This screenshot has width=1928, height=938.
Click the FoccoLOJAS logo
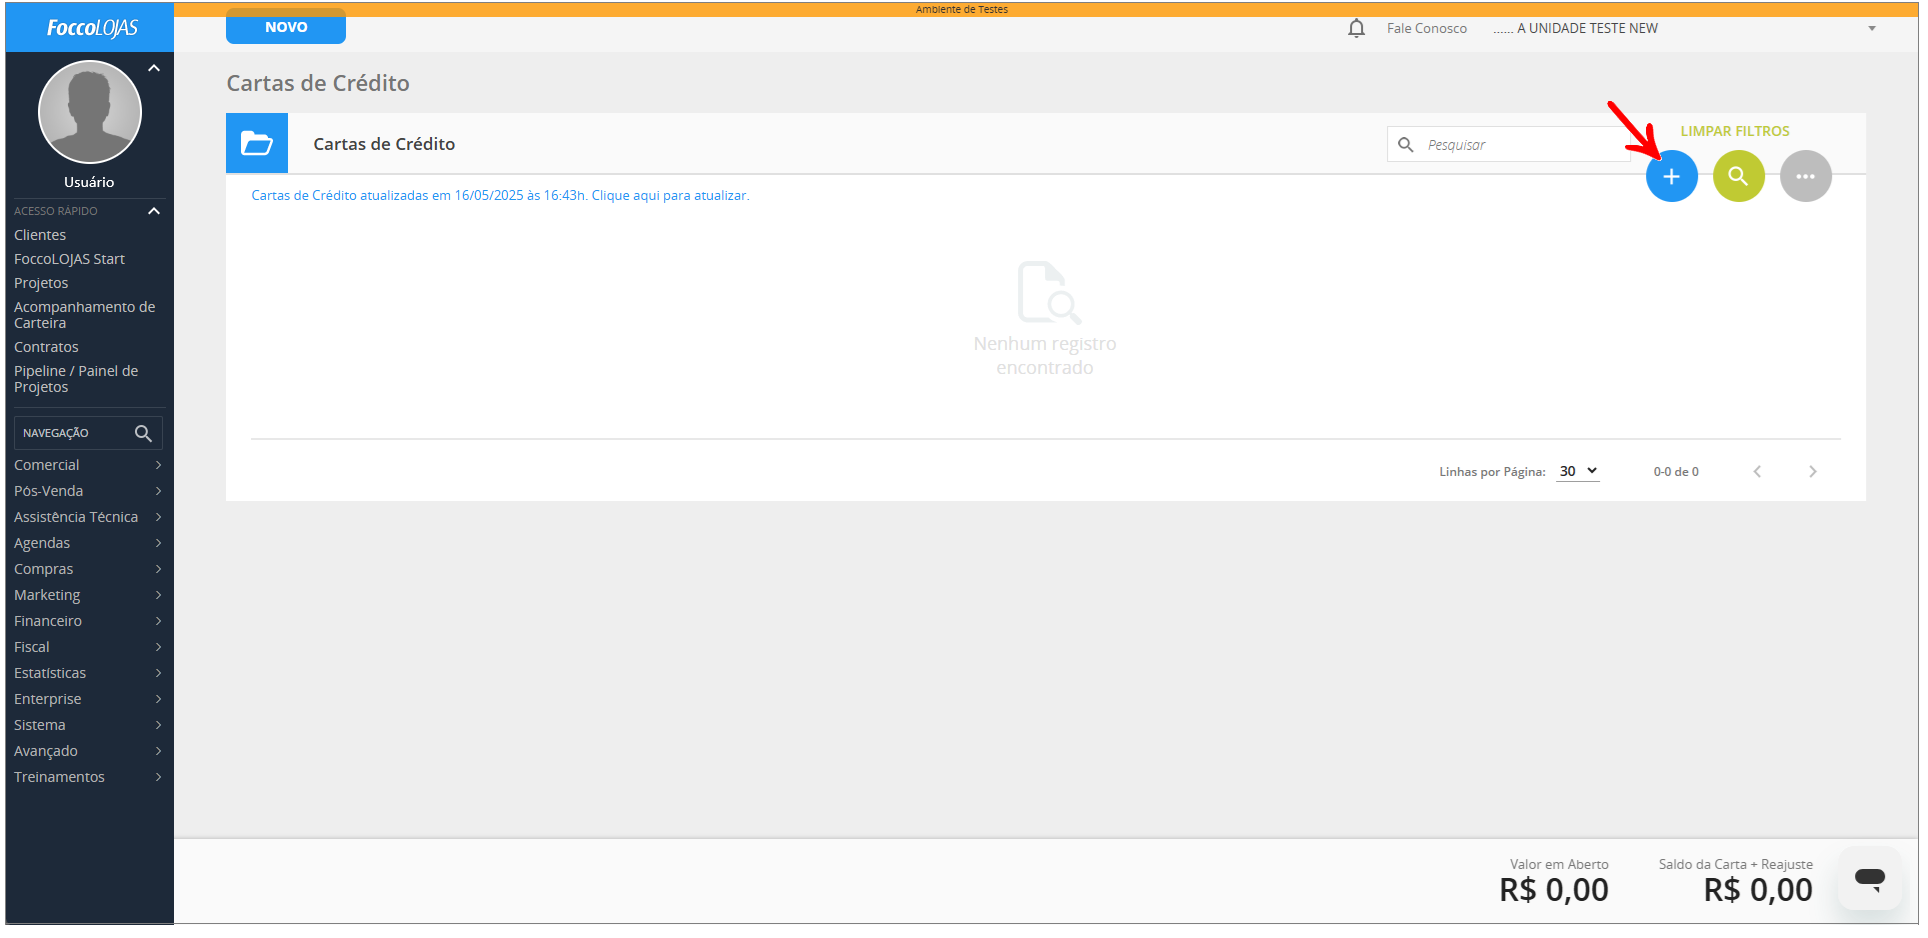pos(92,28)
